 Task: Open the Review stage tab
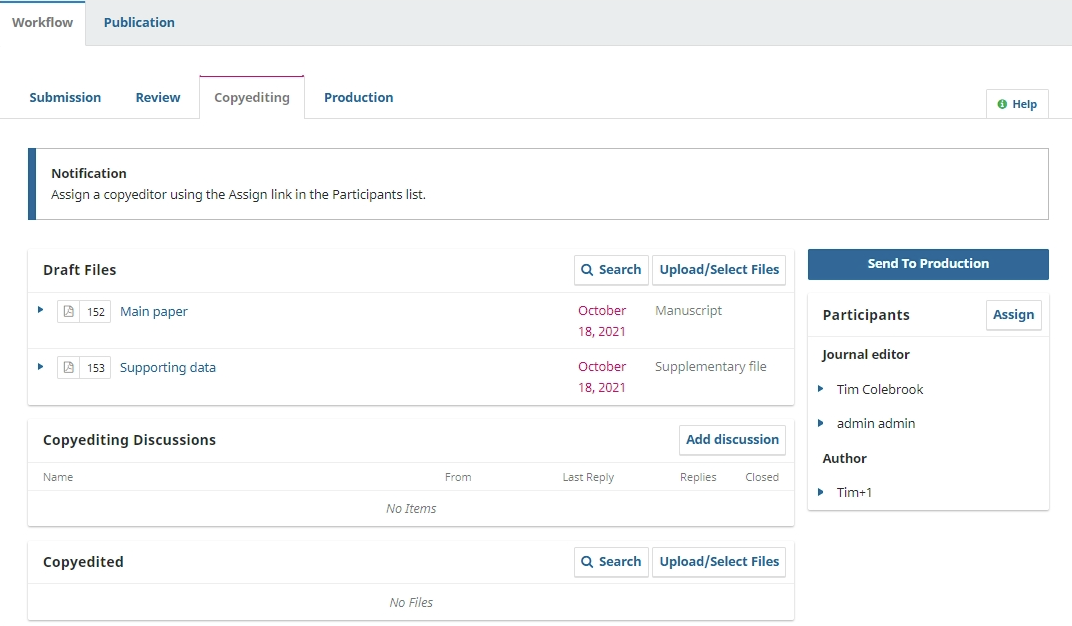tap(158, 97)
